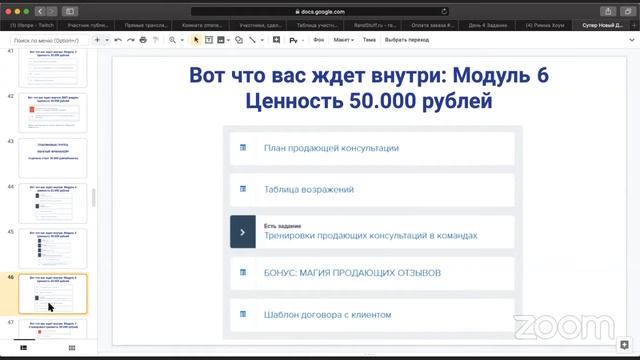Open new slide layout dropdown arrow
This screenshot has height=360, width=640.
[x=107, y=40]
